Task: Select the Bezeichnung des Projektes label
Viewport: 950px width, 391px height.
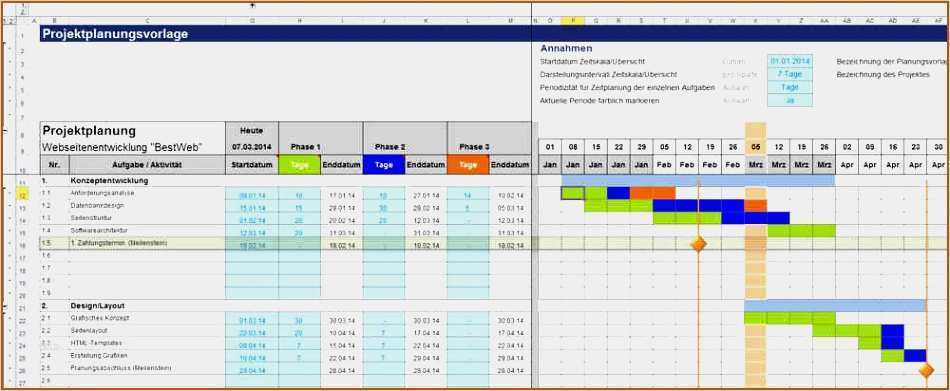Action: click(x=883, y=75)
